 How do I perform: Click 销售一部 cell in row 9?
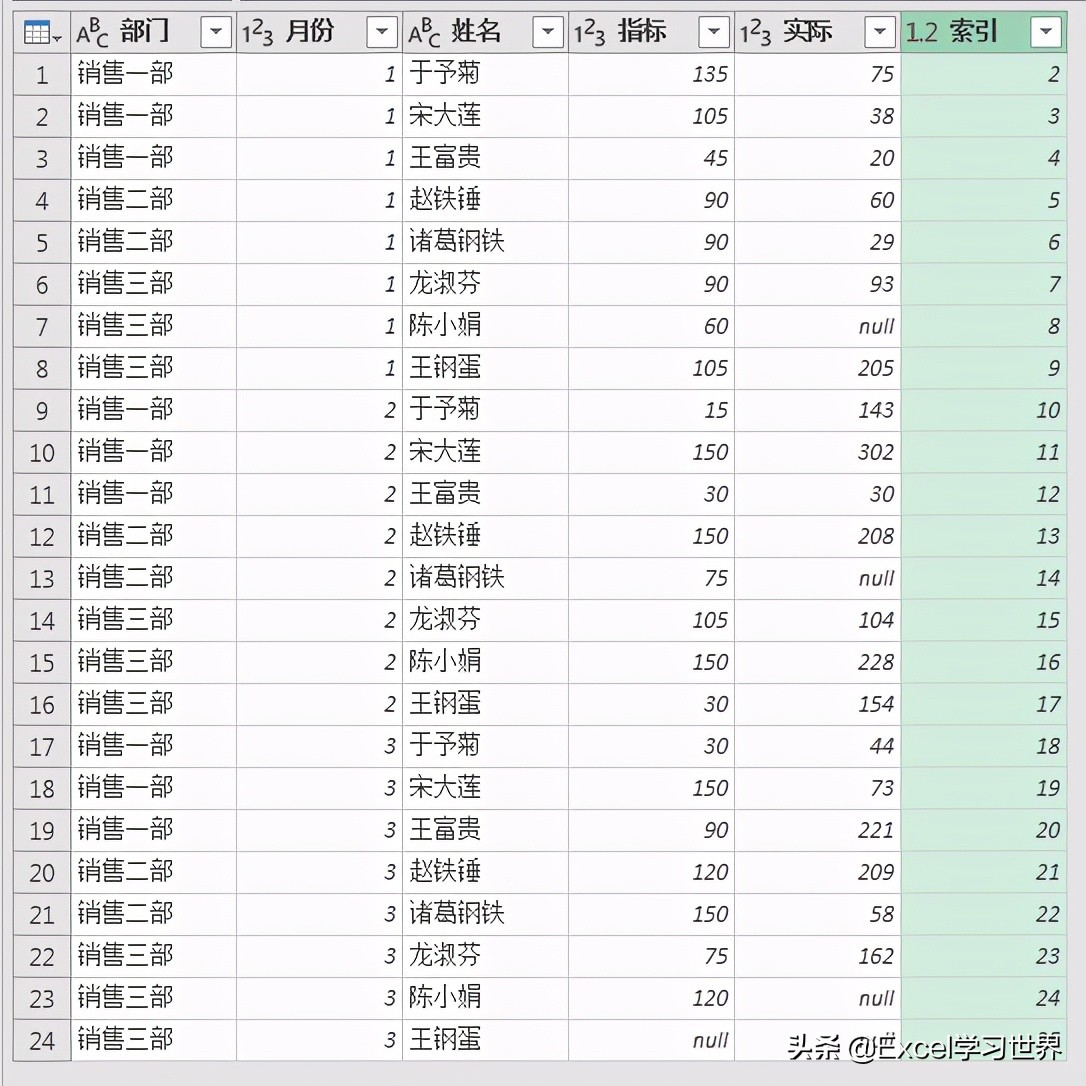click(x=153, y=411)
